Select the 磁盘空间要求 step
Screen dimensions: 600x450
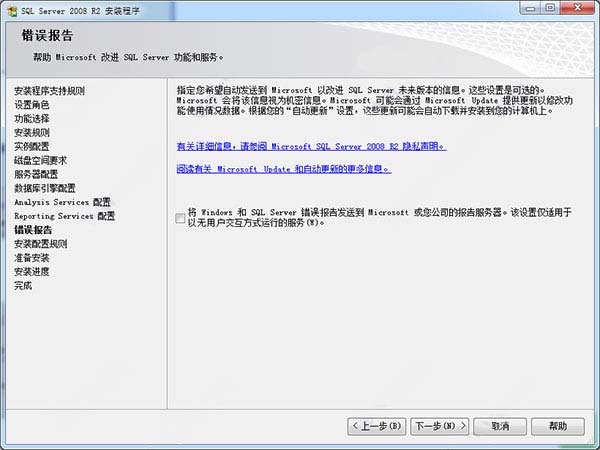coord(41,160)
